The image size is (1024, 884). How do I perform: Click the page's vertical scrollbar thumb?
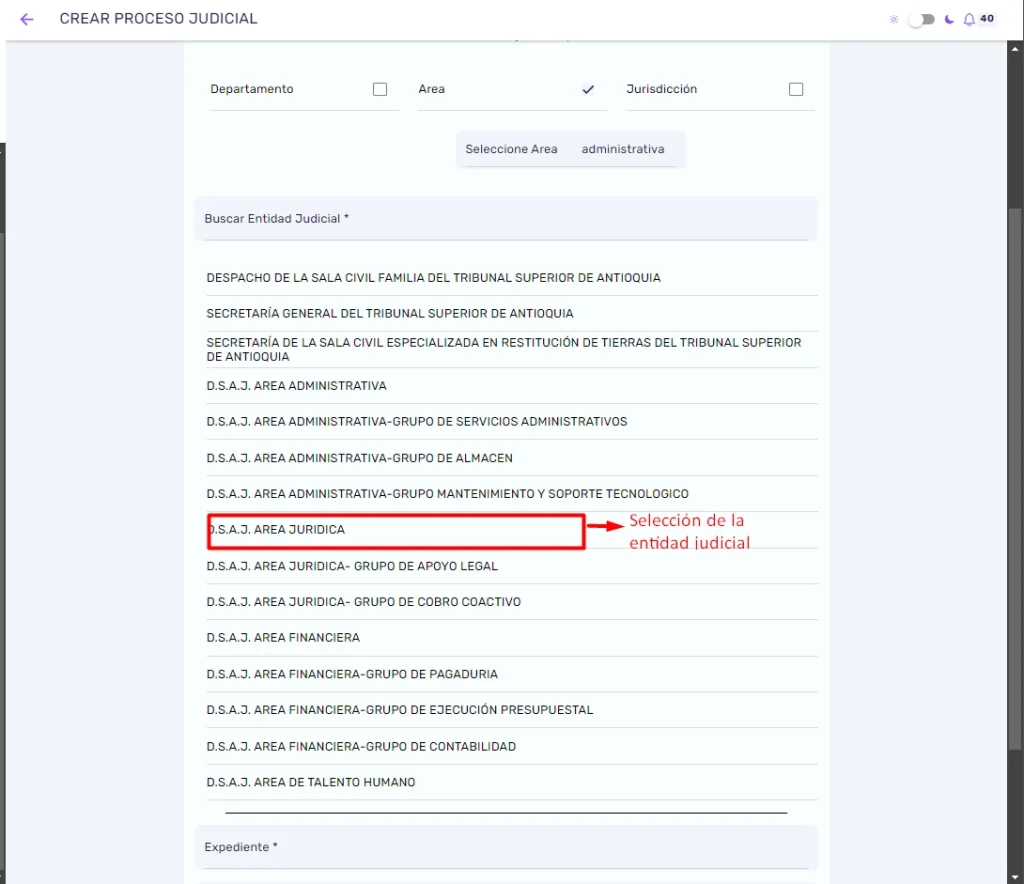pos(1015,480)
